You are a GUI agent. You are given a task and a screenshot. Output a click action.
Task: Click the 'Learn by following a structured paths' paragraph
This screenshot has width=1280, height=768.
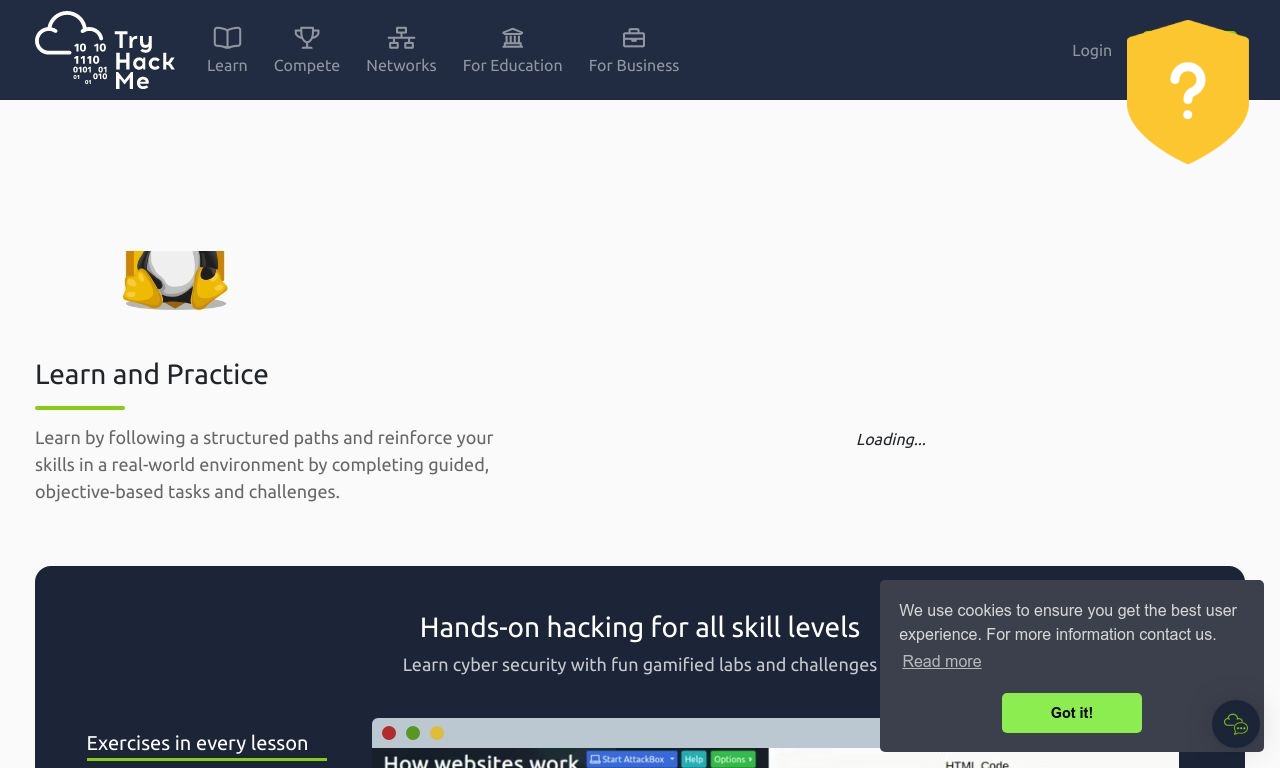click(x=264, y=465)
